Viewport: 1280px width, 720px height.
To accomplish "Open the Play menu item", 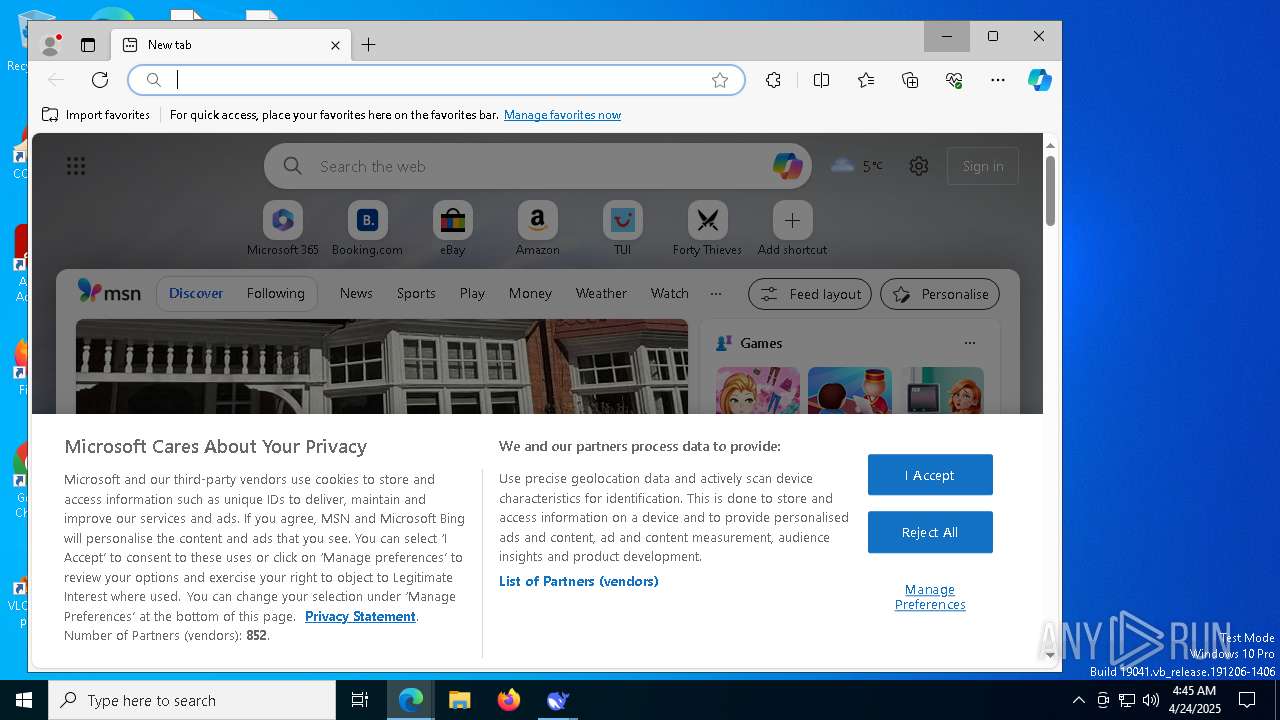I will (x=472, y=293).
